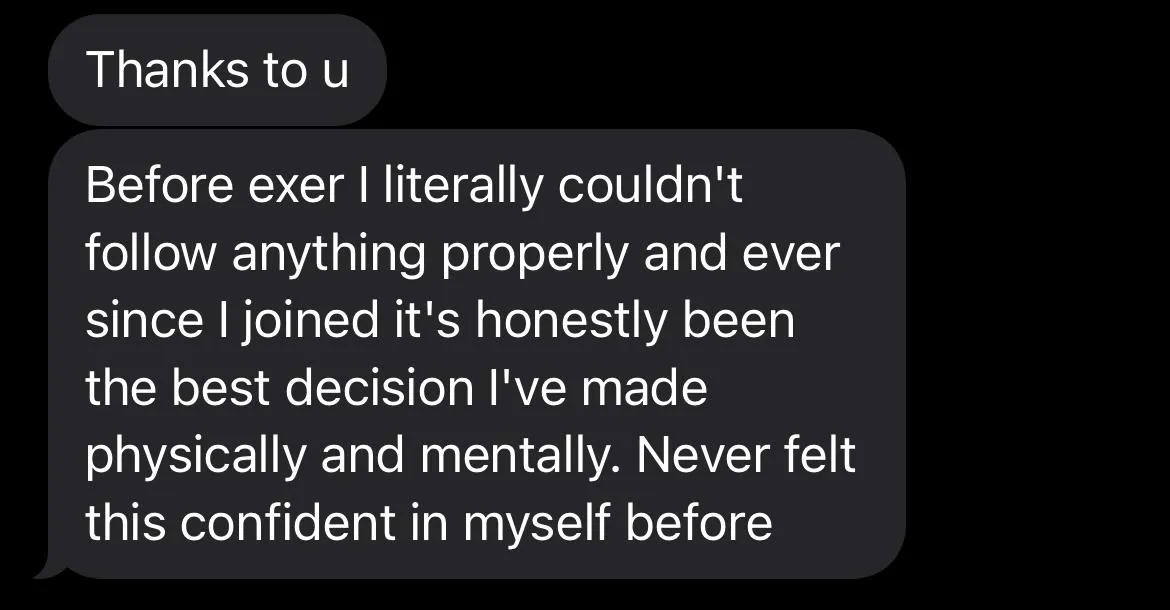Screen dimensions: 1170x610
Task: Click the "Thanks to u" message bubble
Action: (x=217, y=70)
